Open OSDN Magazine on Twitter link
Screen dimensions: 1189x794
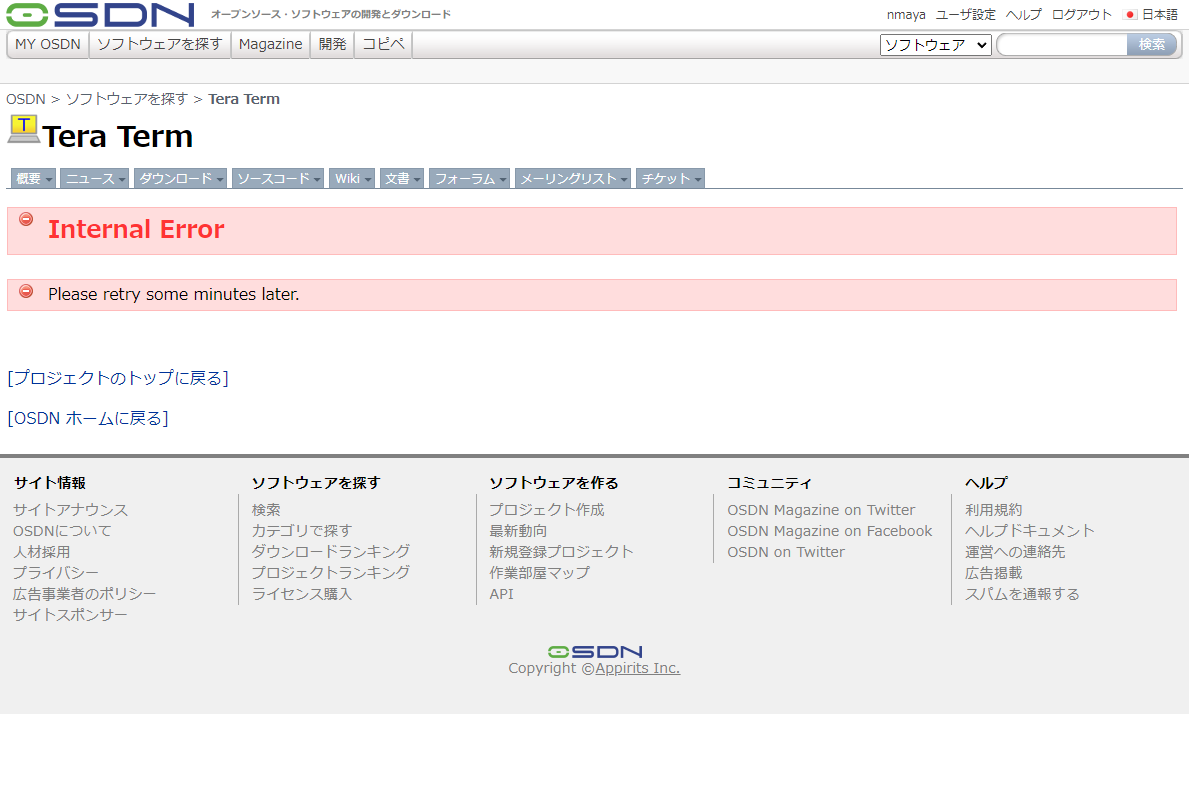pos(821,510)
